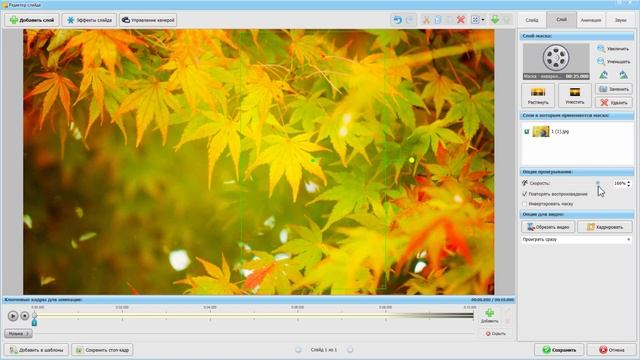
Task: Click the right flip/rotate mask icon
Action: [623, 75]
